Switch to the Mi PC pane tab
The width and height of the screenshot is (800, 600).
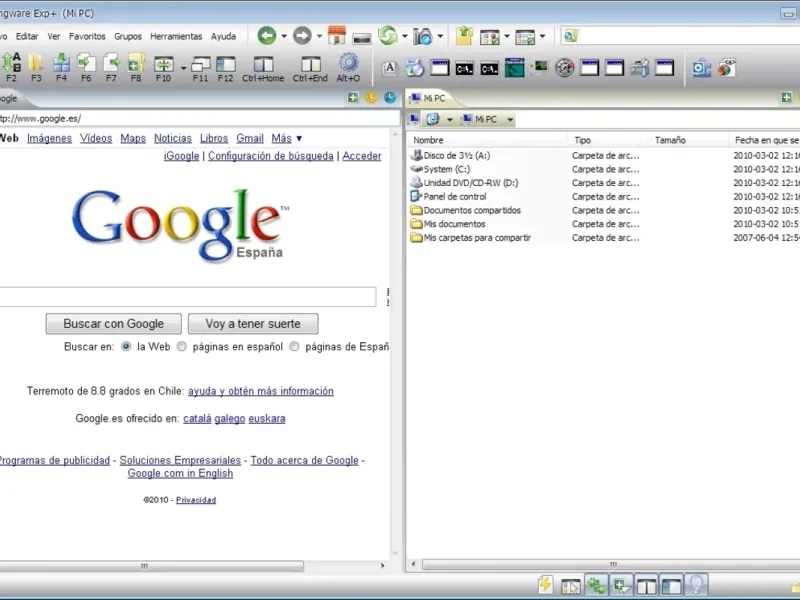[429, 98]
